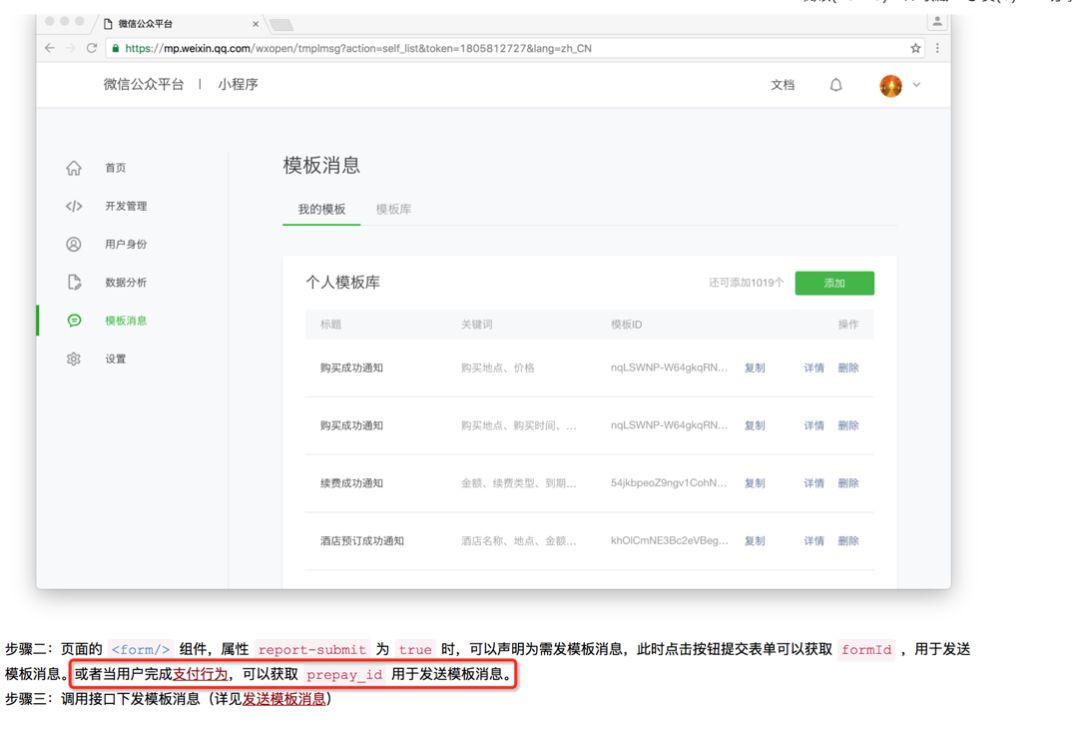The width and height of the screenshot is (1080, 732).
Task: Switch to the 模板库 tab
Action: click(x=393, y=209)
